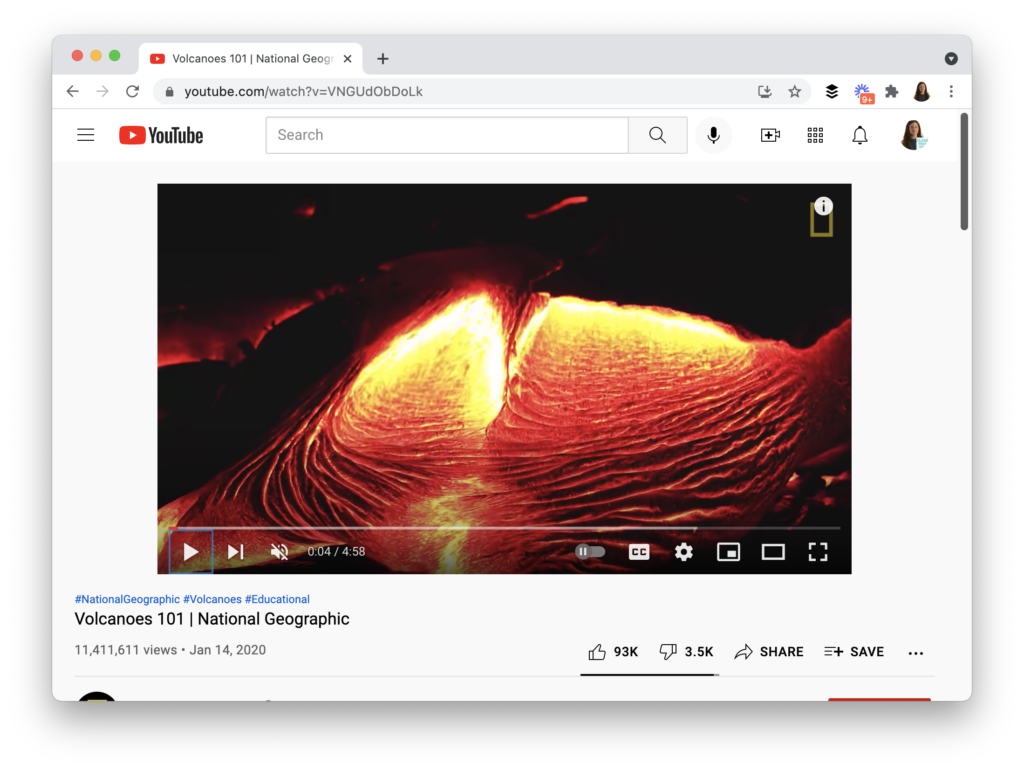Viewport: 1024px width, 770px height.
Task: Open Chrome's three-dot browser menu
Action: [951, 90]
